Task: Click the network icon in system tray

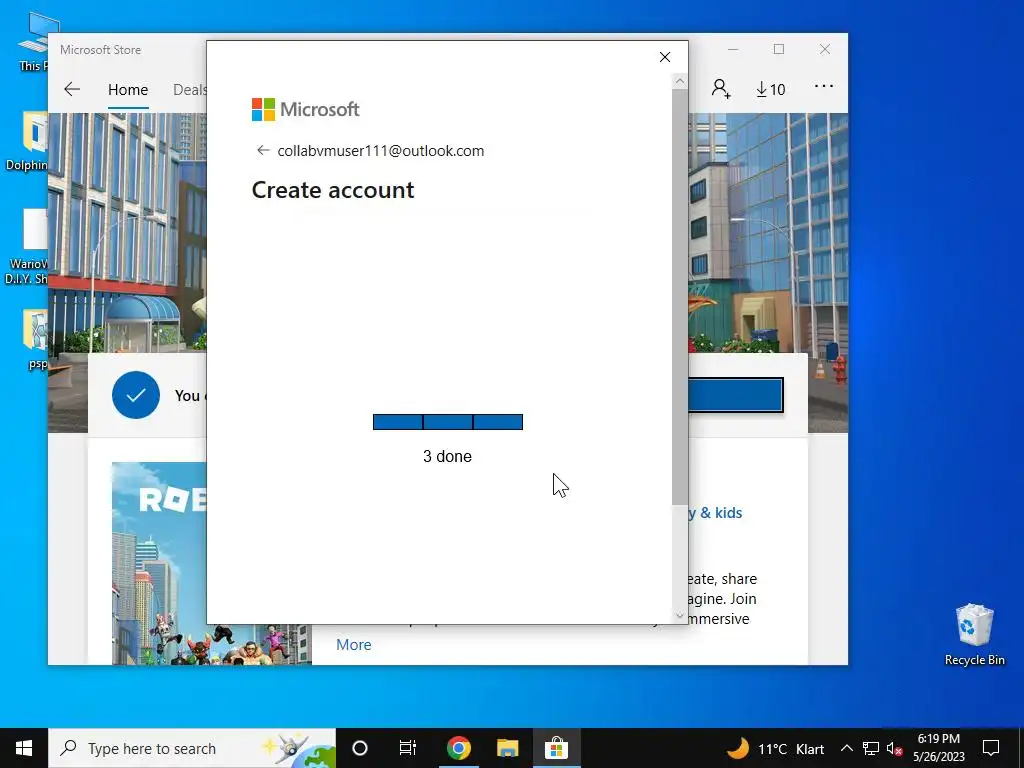Action: (x=871, y=748)
